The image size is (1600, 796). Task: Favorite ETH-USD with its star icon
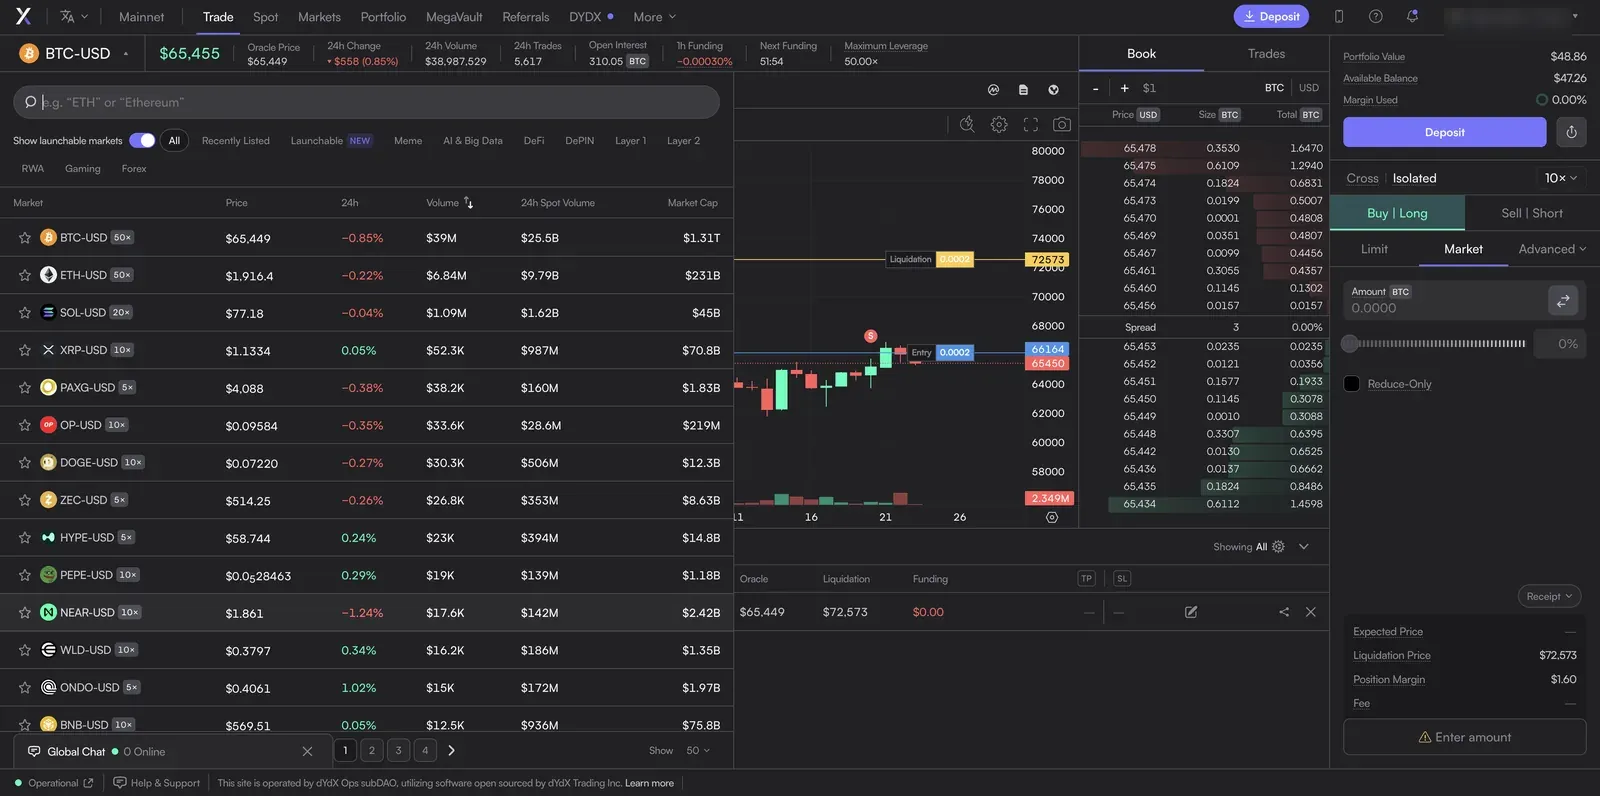[25, 275]
